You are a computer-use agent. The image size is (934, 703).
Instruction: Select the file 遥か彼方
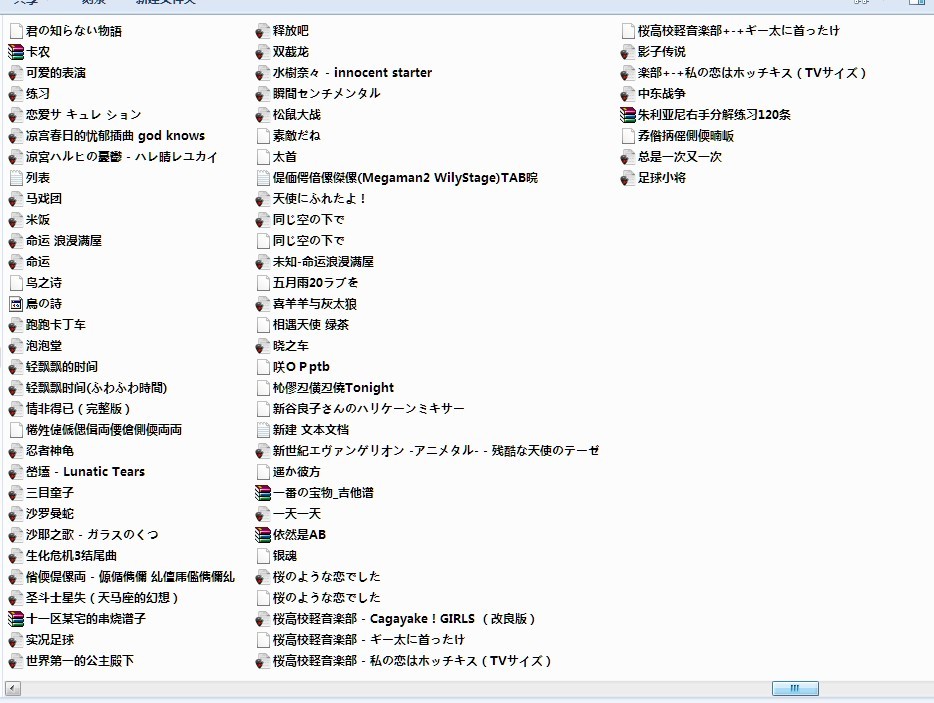tap(297, 472)
